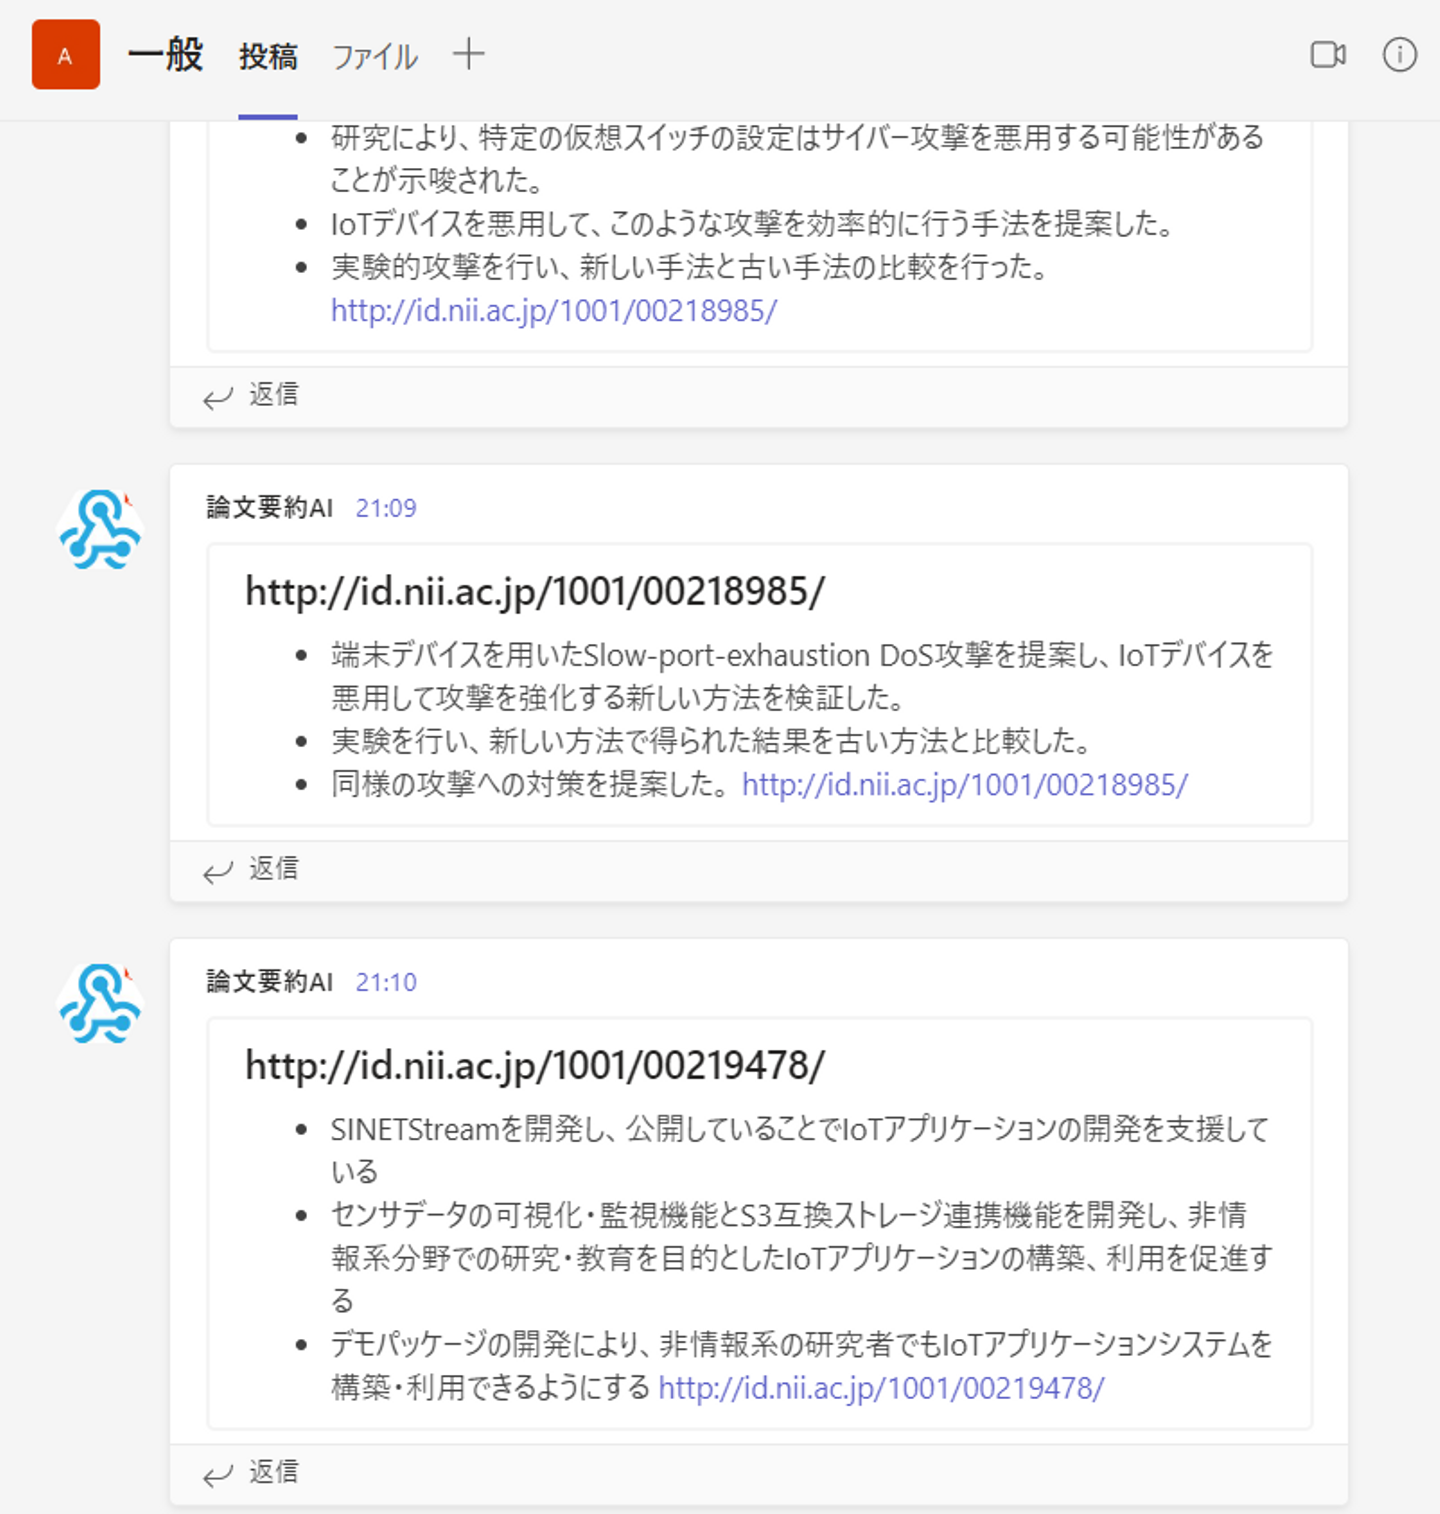Click 返信 under the 仮想スイッチ message
The width and height of the screenshot is (1440, 1514).
(x=251, y=395)
